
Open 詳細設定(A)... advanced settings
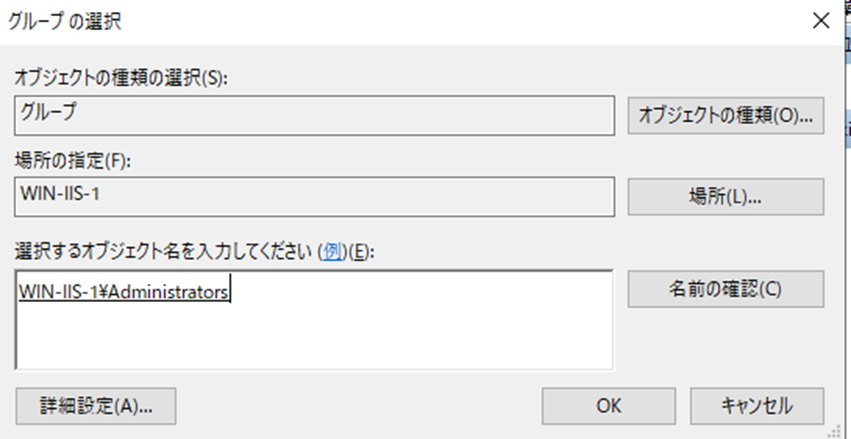(97, 405)
